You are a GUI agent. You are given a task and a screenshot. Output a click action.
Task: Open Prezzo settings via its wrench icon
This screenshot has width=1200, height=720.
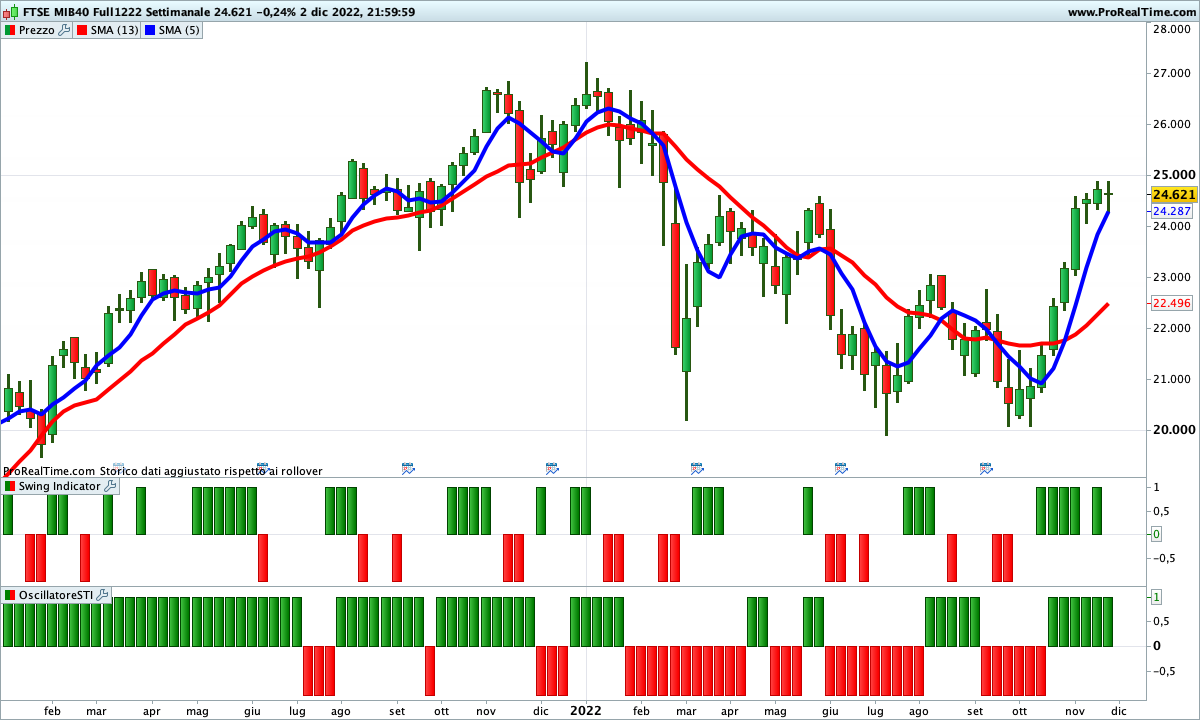pyautogui.click(x=64, y=30)
